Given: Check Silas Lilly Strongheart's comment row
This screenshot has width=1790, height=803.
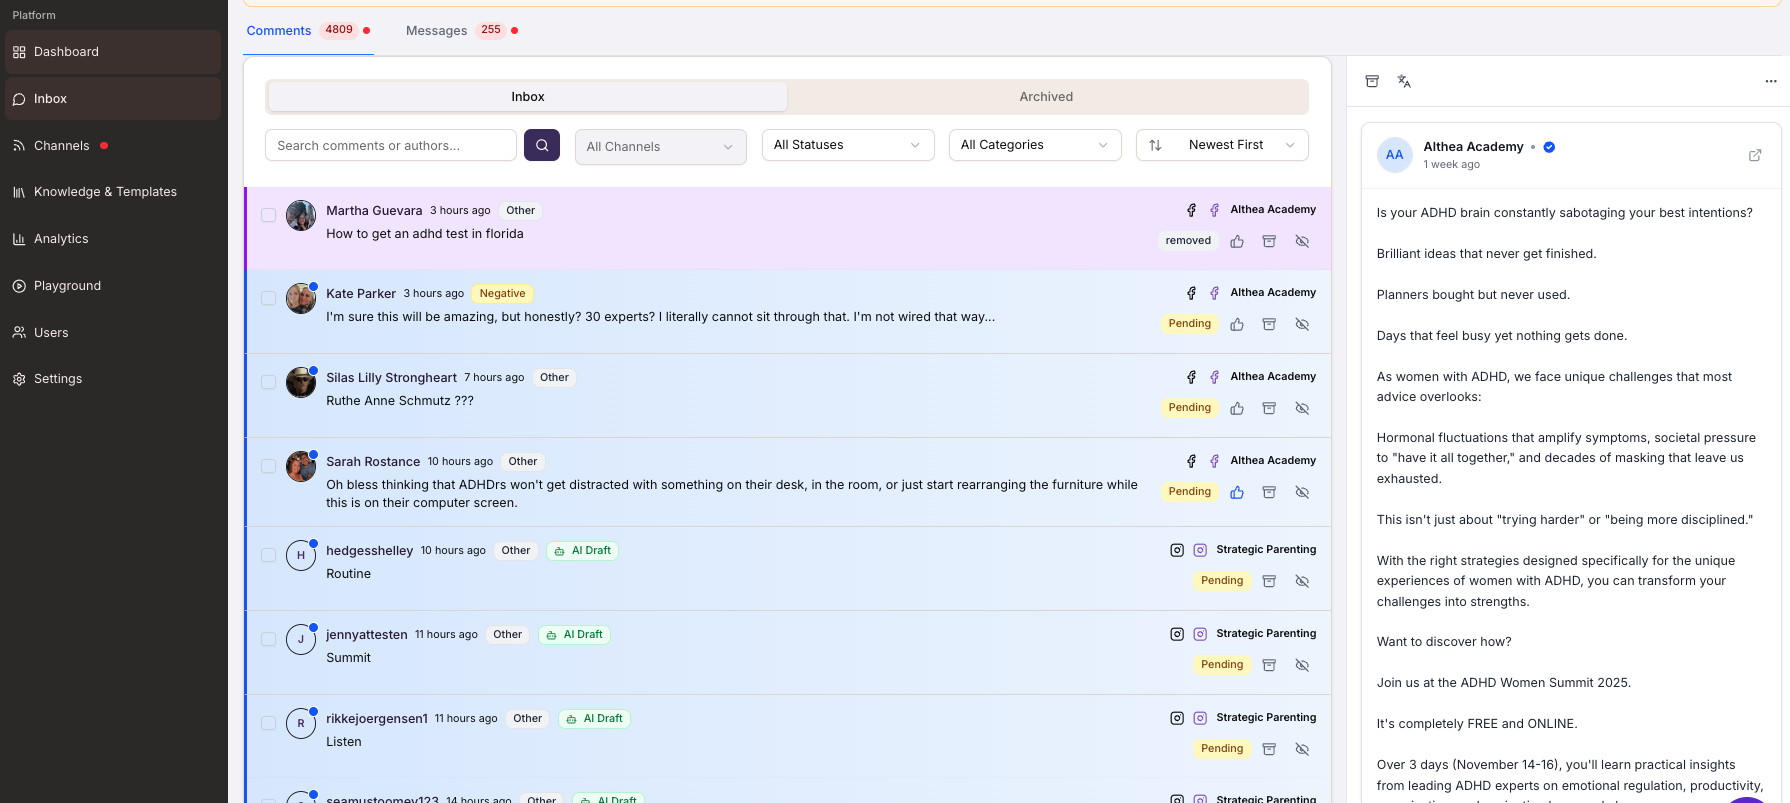Looking at the screenshot, I should pyautogui.click(x=268, y=382).
